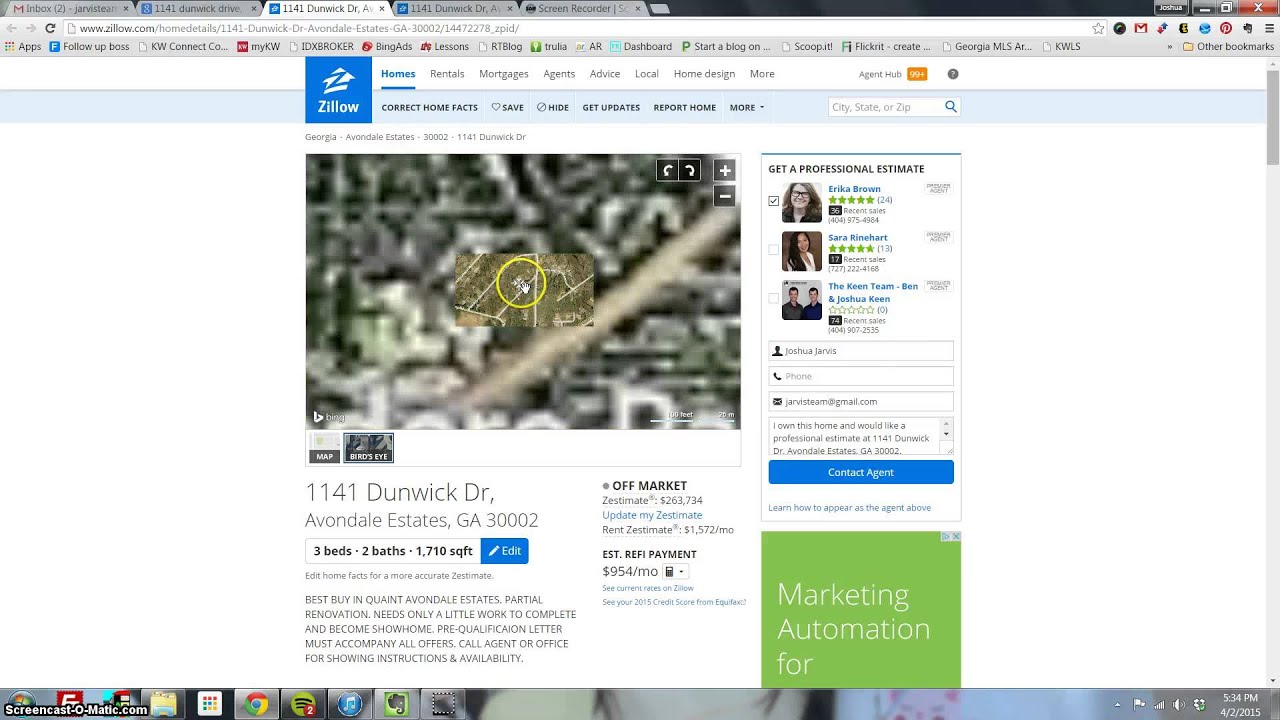Open Erika Brown's agent profile link

[854, 189]
